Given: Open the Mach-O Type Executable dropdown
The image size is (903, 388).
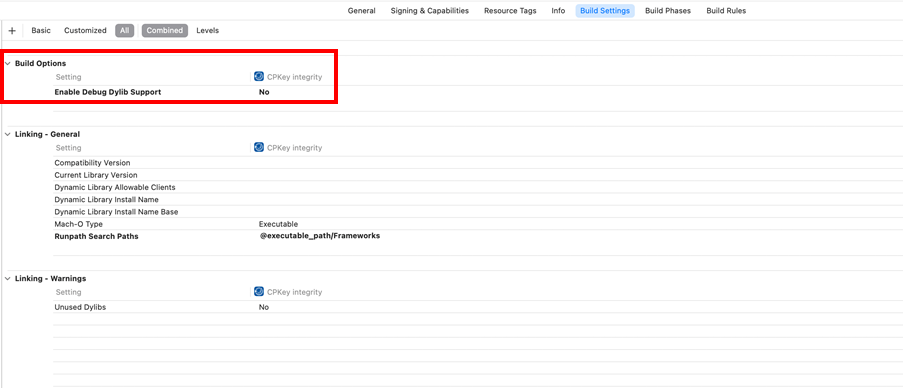Looking at the screenshot, I should (278, 224).
